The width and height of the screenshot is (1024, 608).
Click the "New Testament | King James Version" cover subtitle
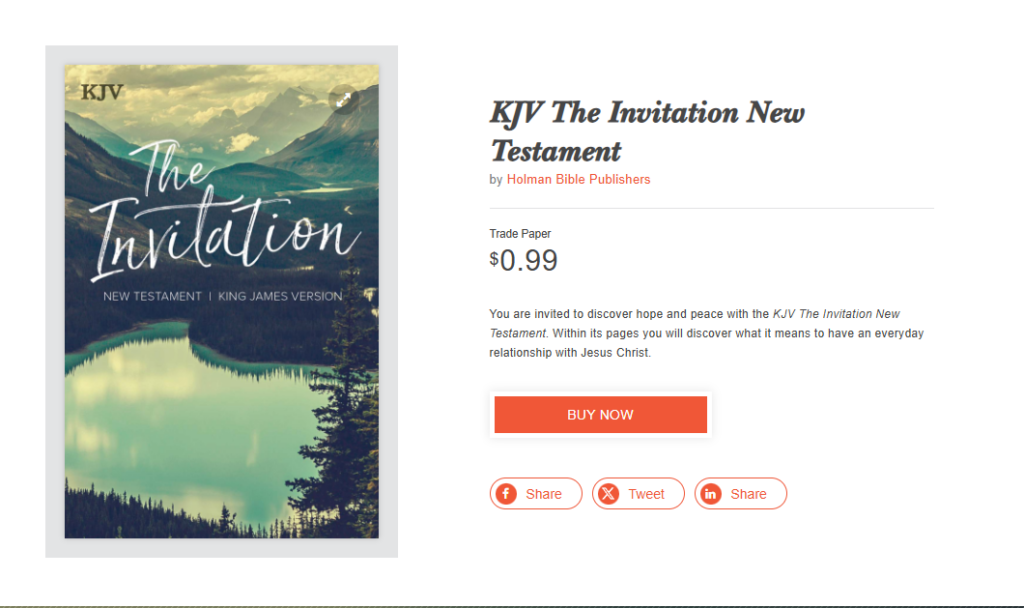(x=222, y=296)
